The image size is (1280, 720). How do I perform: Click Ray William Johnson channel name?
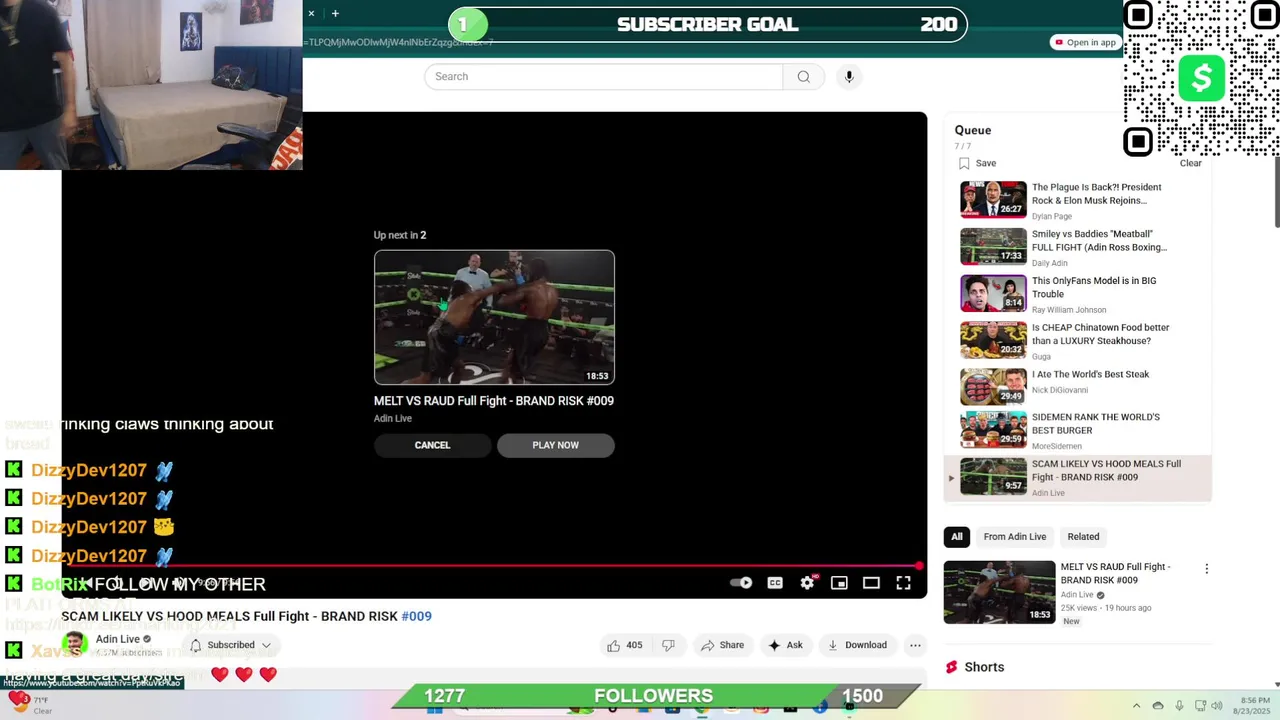[1069, 310]
